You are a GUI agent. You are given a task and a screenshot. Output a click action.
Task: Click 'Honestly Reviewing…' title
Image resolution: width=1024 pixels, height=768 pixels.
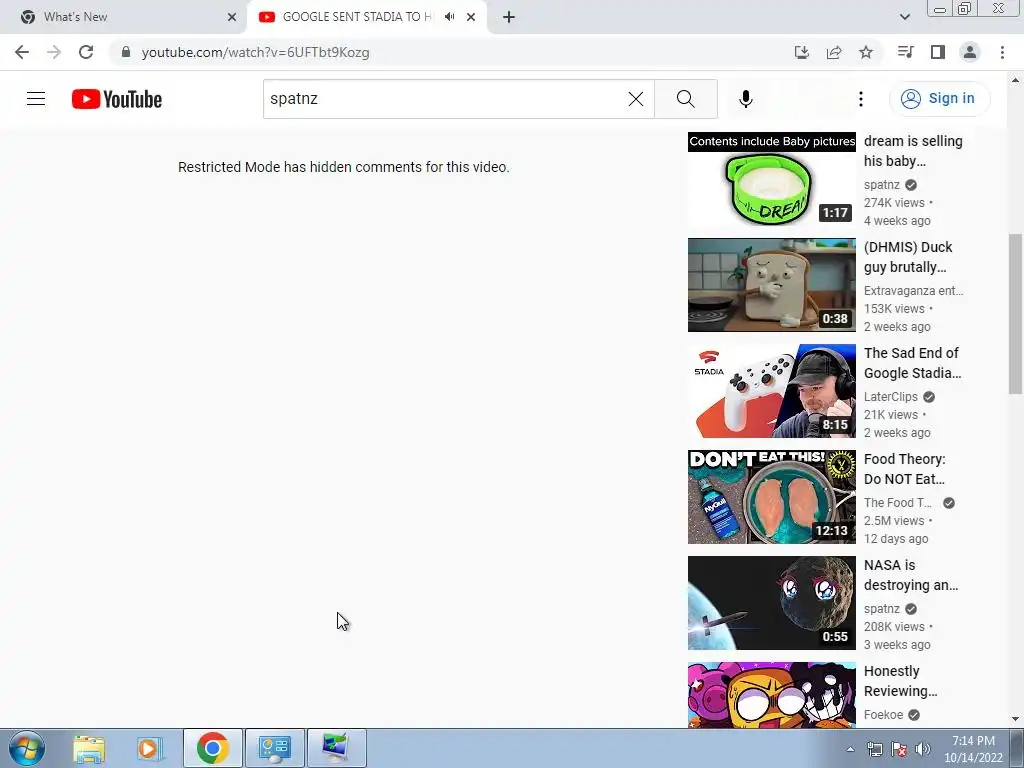pos(901,680)
